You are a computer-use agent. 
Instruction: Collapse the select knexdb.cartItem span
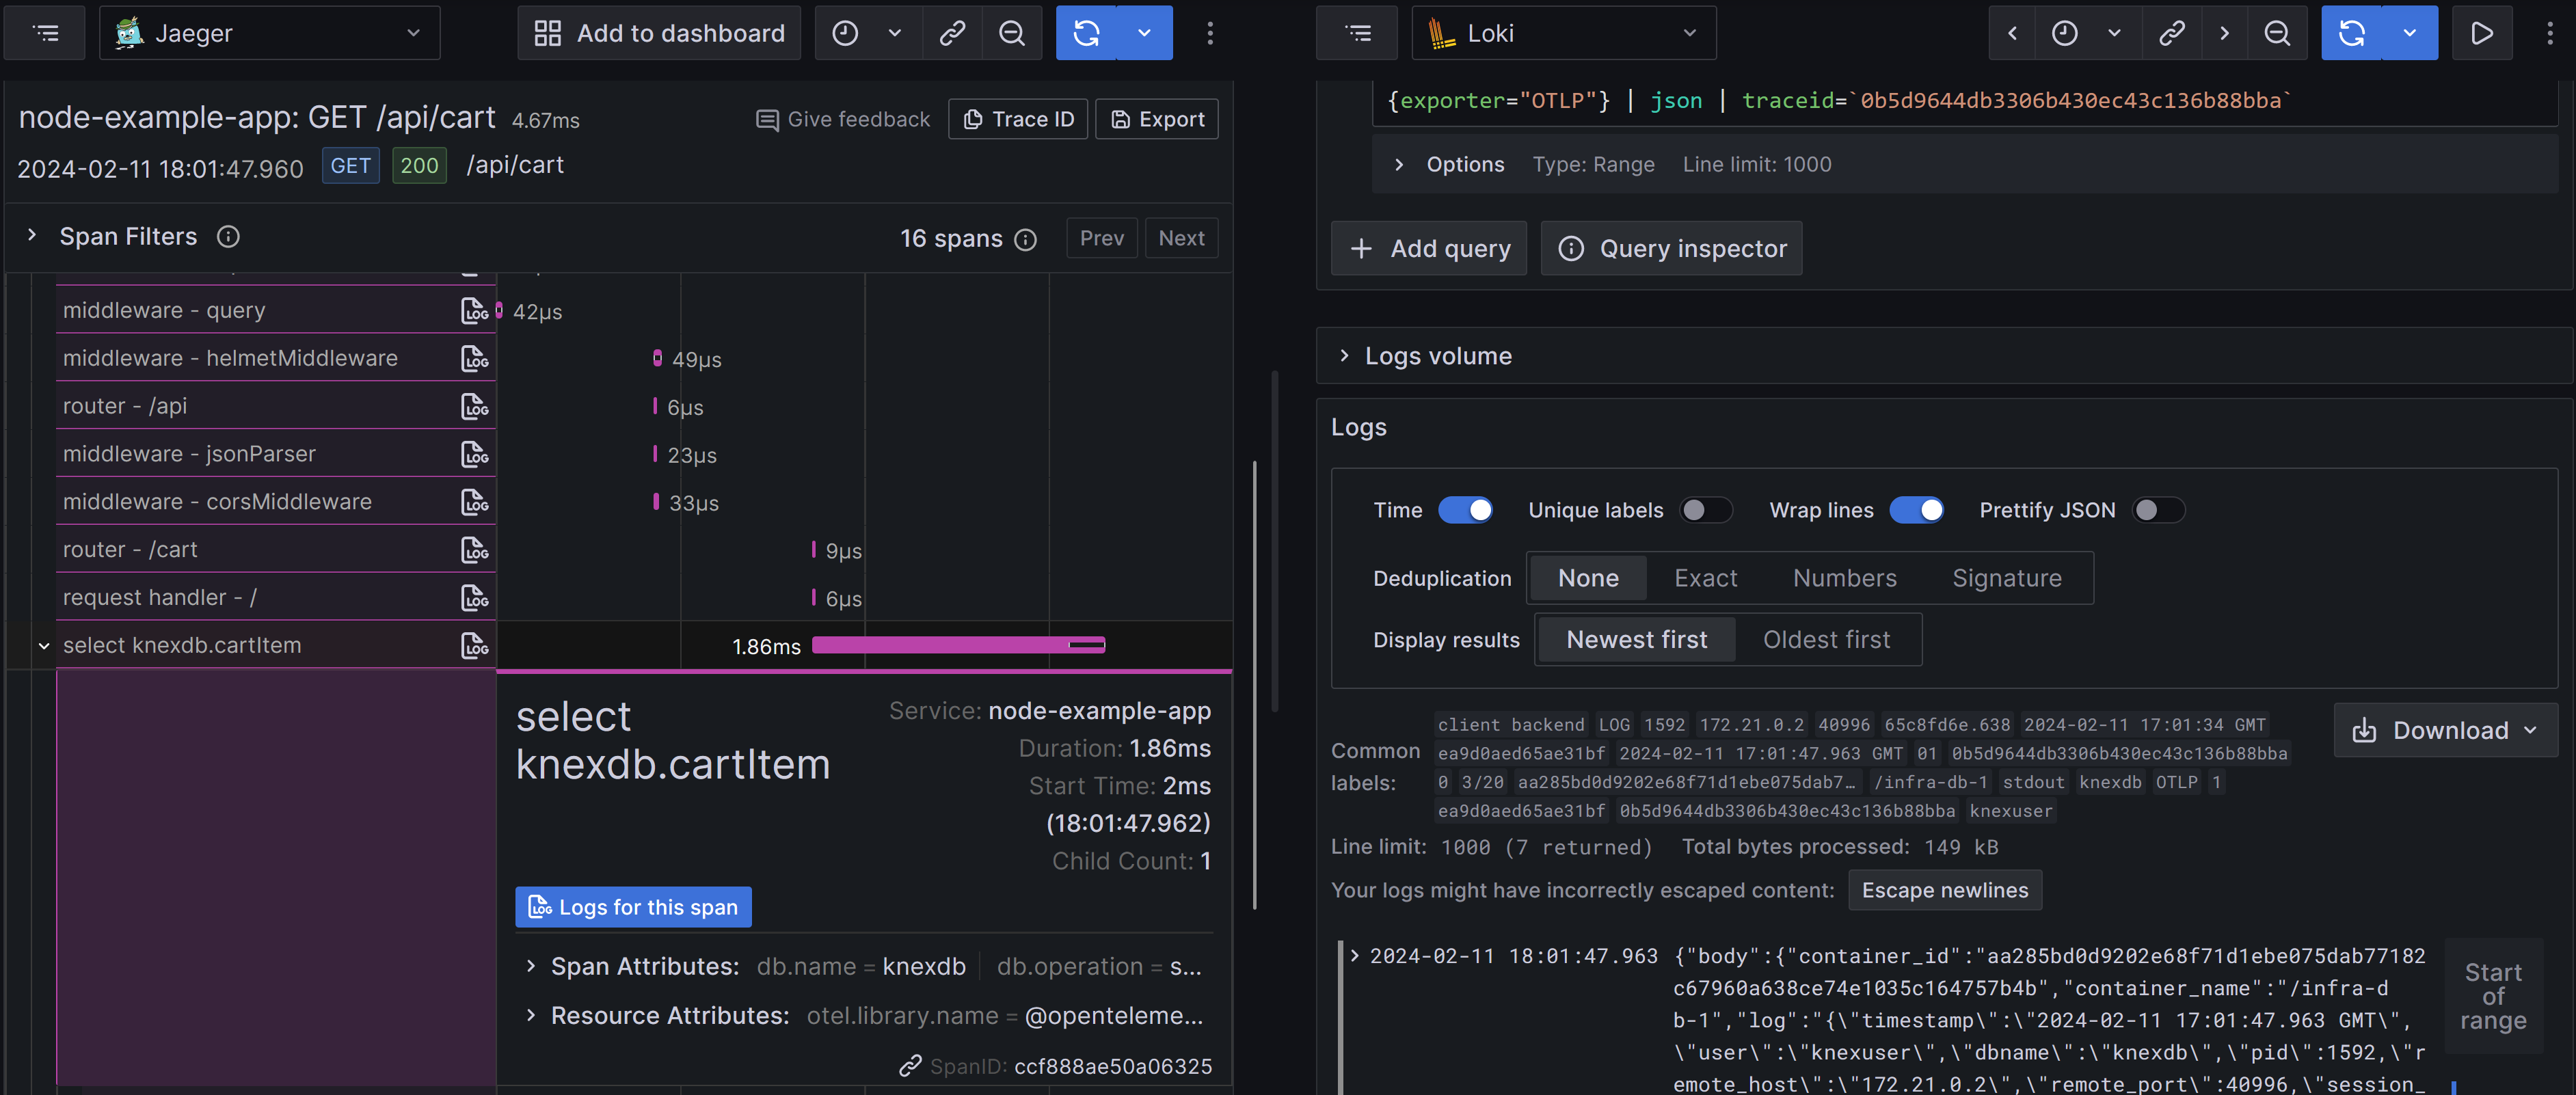tap(43, 645)
